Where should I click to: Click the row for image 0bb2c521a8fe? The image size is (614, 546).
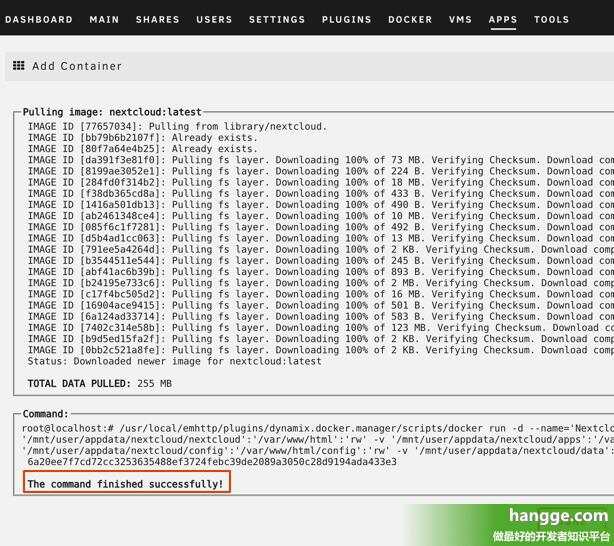coord(321,350)
